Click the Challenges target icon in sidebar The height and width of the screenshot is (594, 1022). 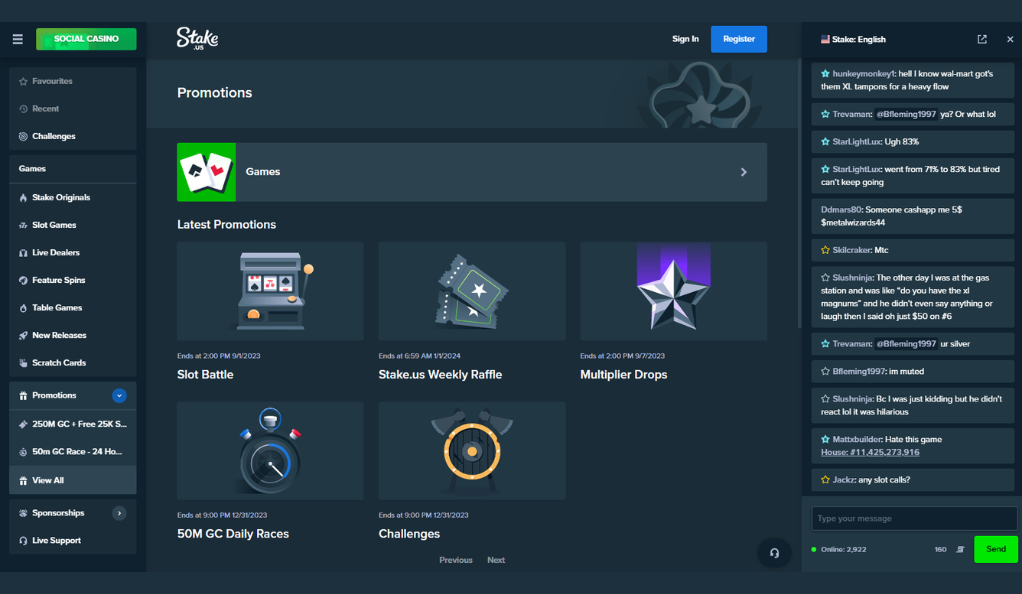23,136
